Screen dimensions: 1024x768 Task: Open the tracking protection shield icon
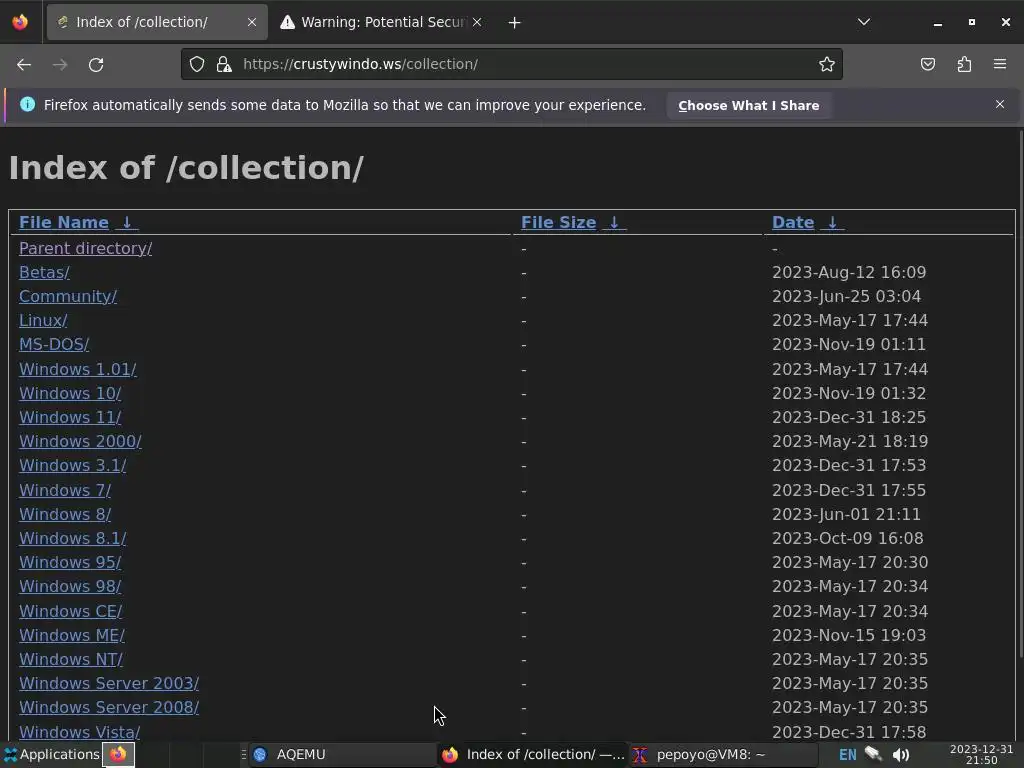click(197, 64)
